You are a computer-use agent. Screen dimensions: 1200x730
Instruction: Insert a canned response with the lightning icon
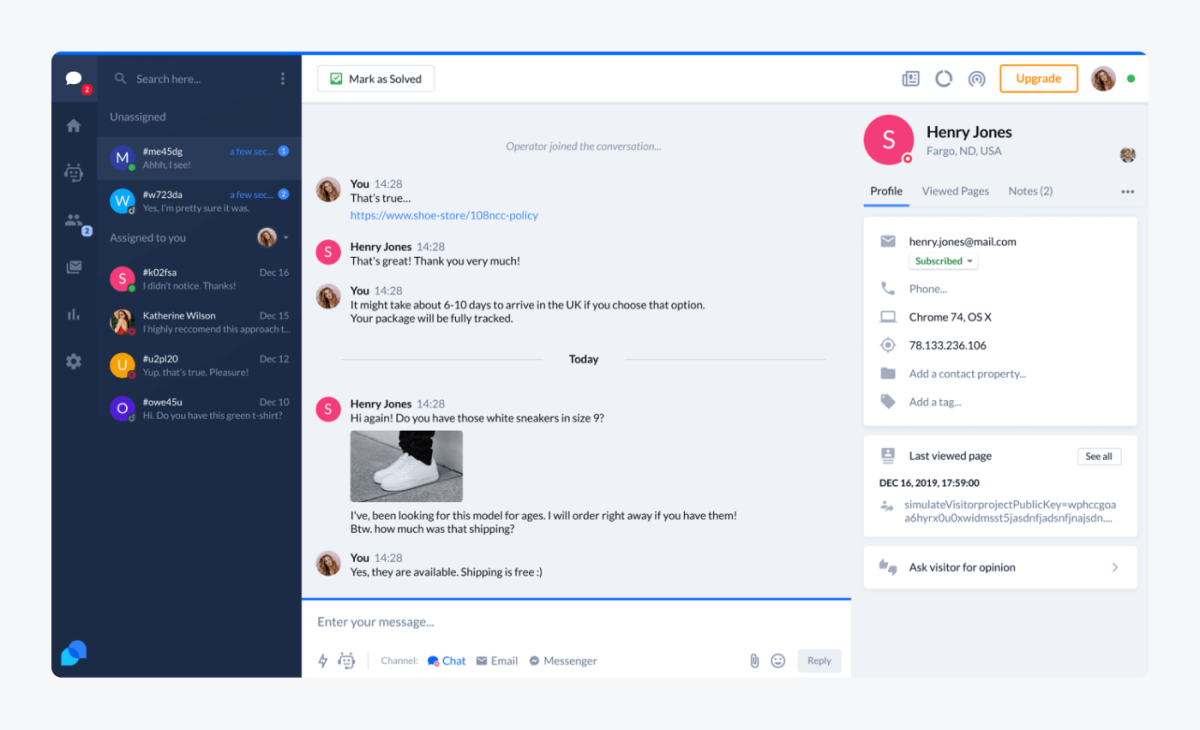point(322,661)
